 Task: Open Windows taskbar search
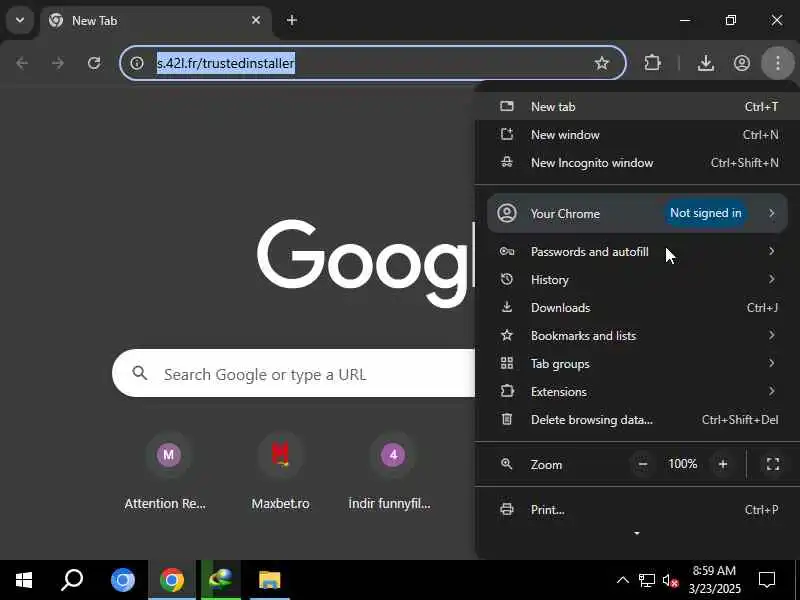72,580
